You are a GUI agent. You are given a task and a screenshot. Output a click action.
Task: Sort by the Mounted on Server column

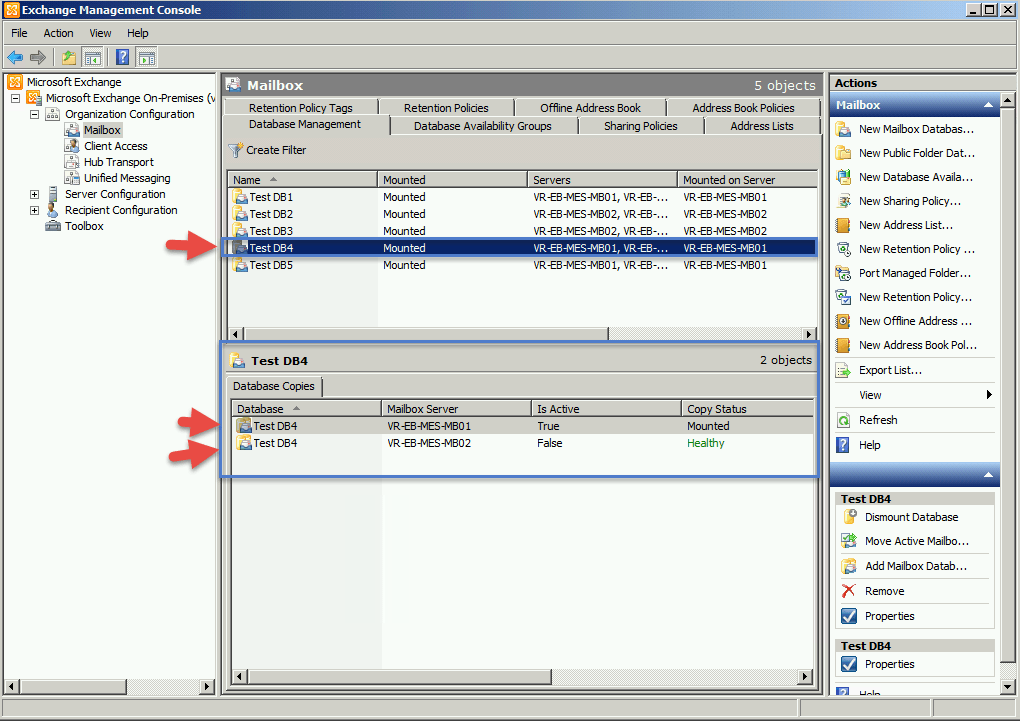(x=747, y=180)
